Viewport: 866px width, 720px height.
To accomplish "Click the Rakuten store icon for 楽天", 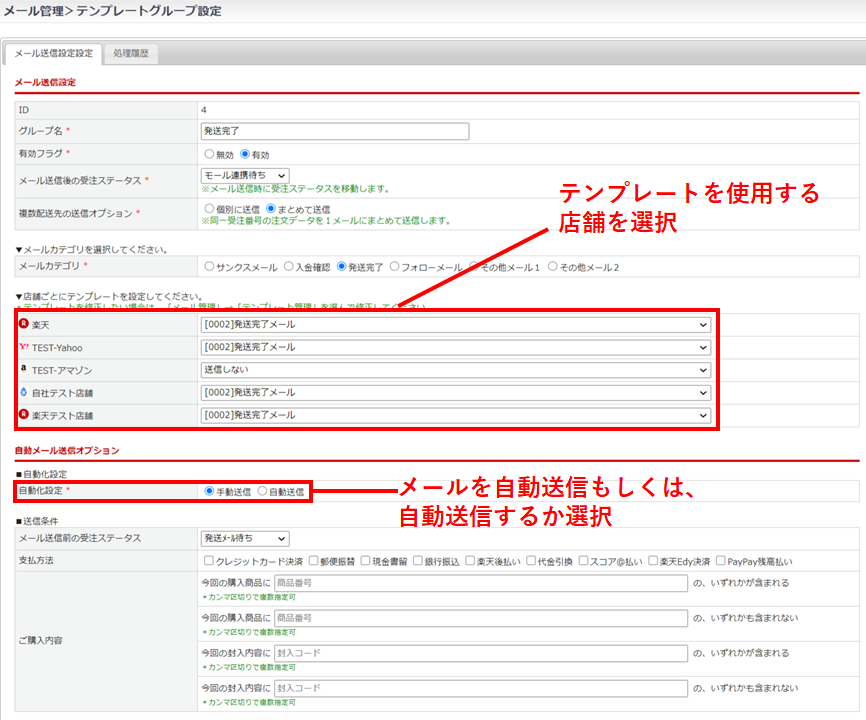I will tap(24, 325).
